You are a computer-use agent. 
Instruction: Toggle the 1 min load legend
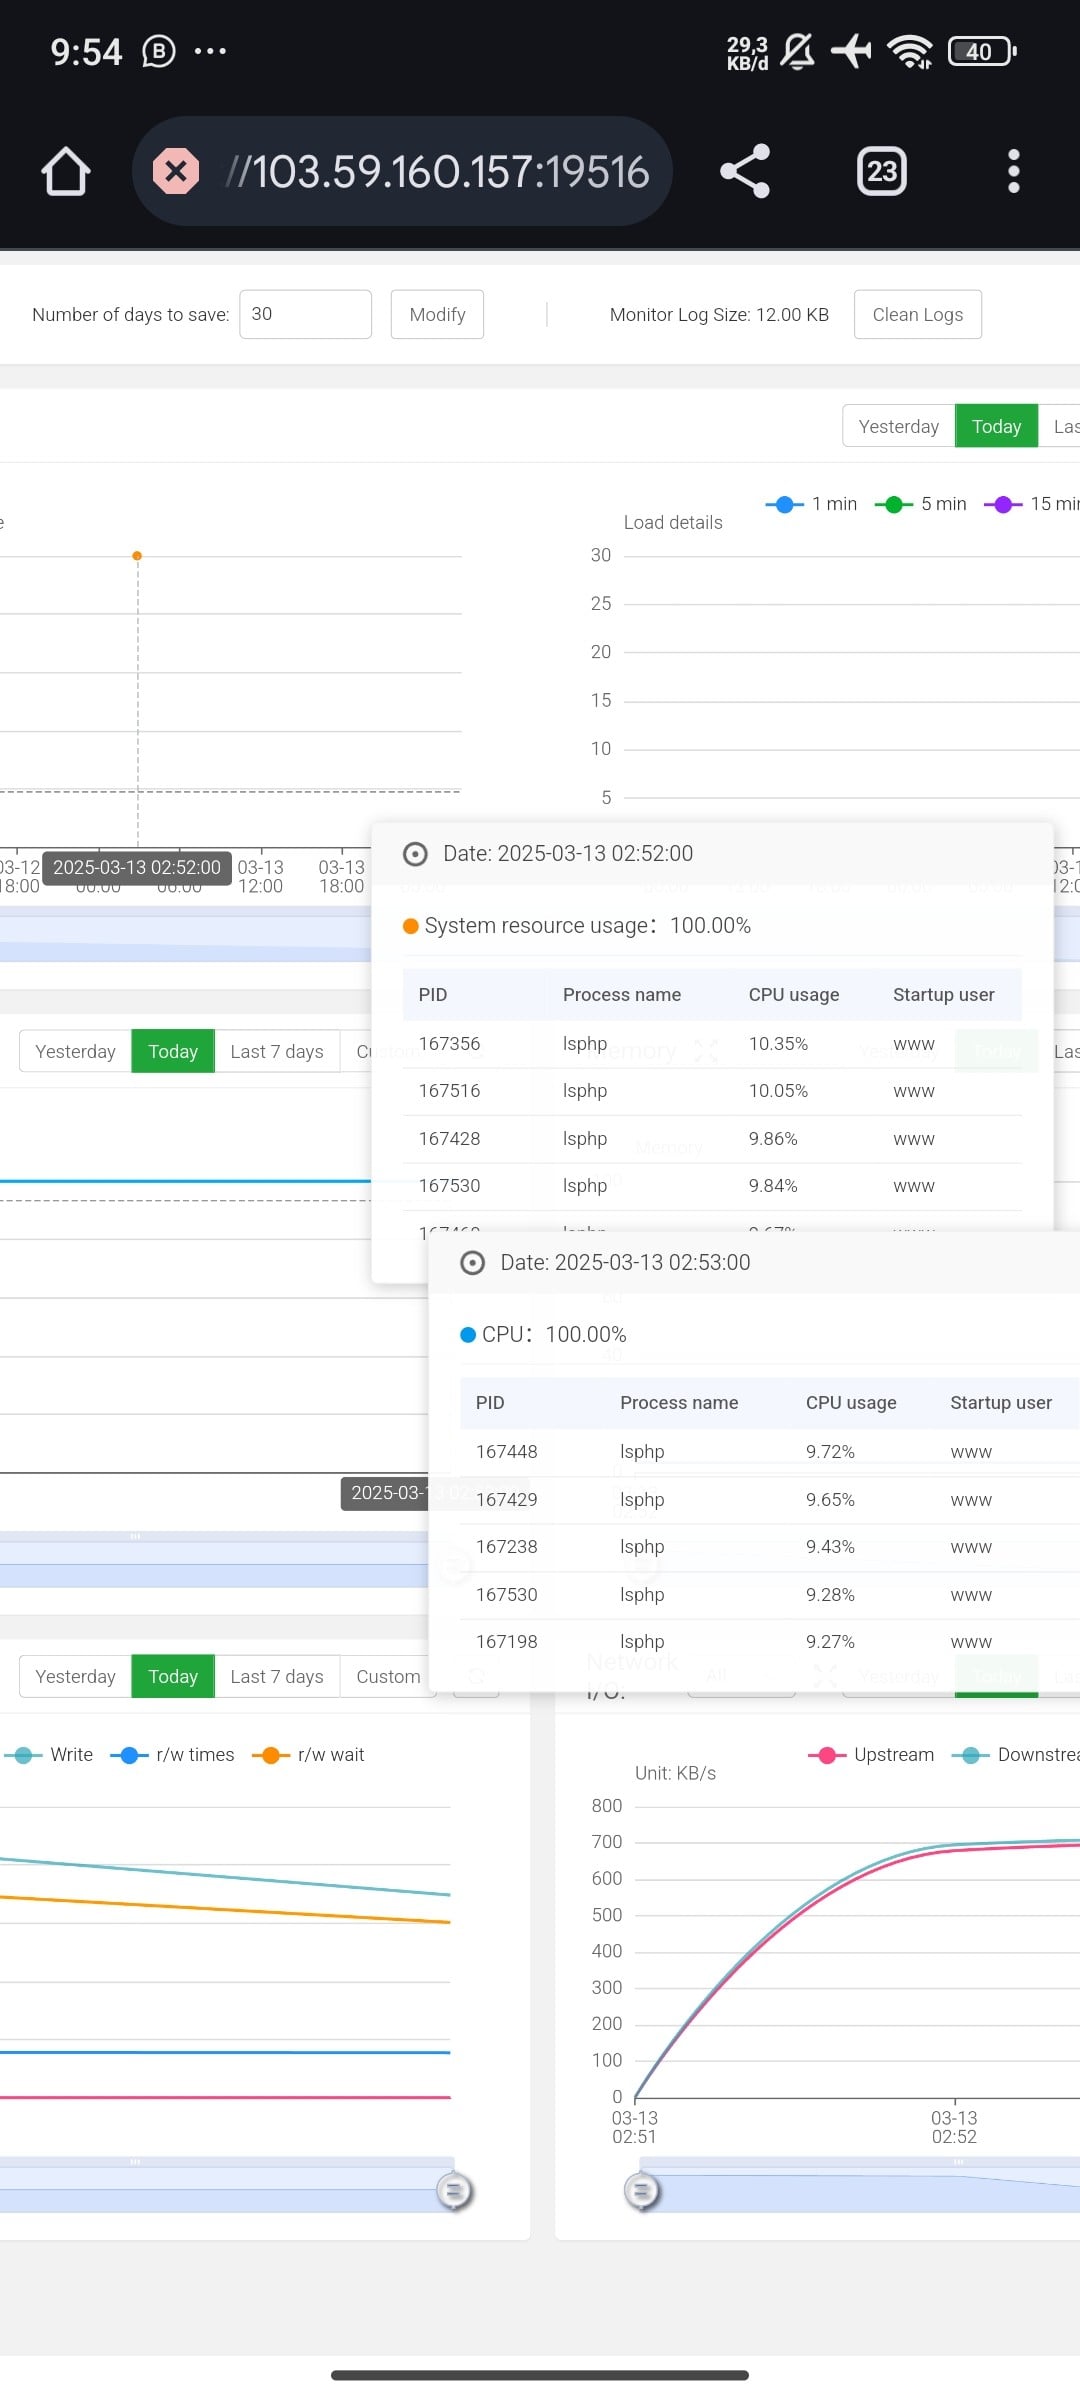[x=812, y=504]
